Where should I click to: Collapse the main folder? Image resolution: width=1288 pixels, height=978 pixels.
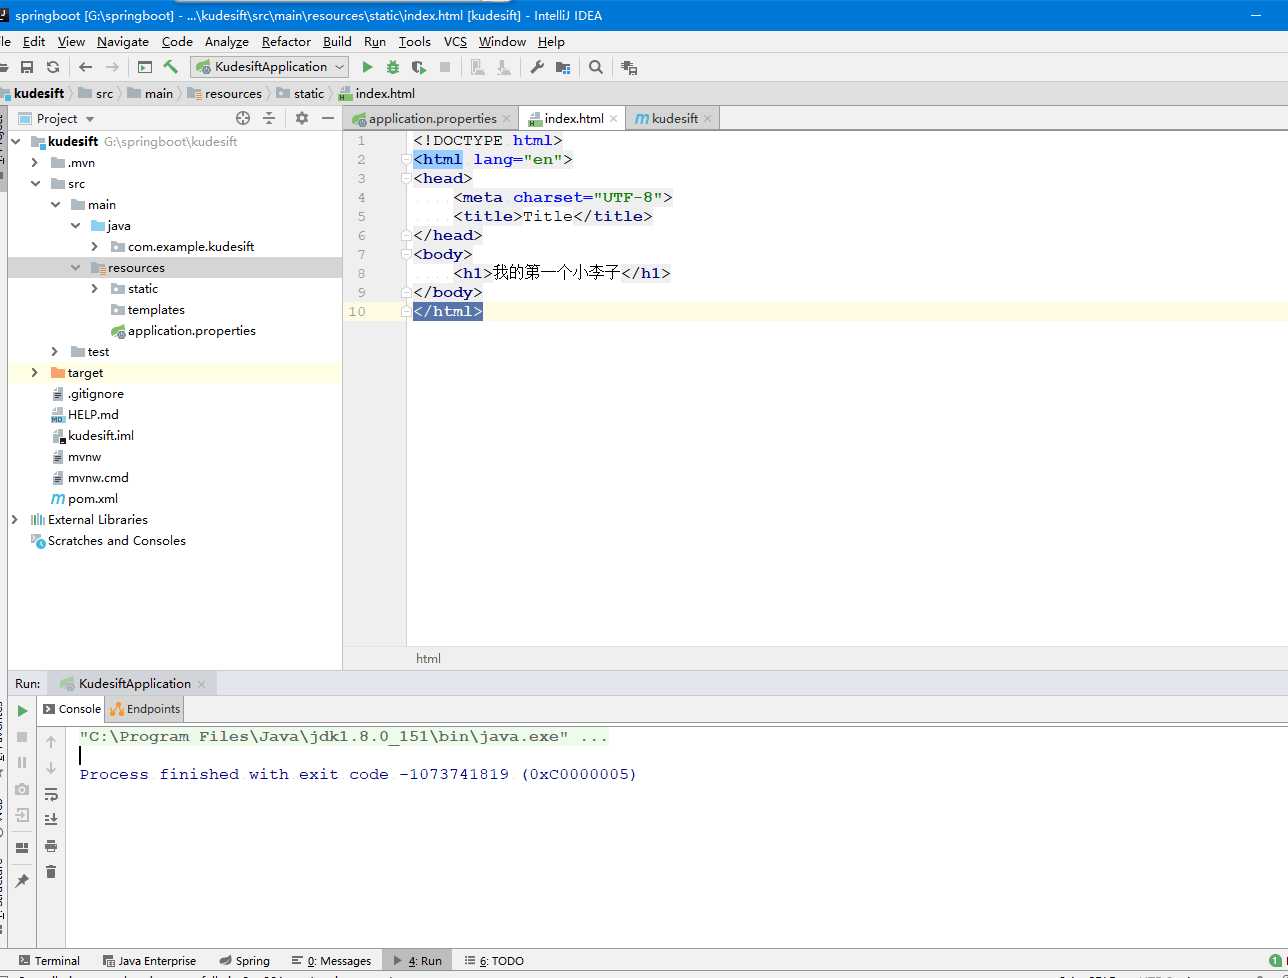56,204
